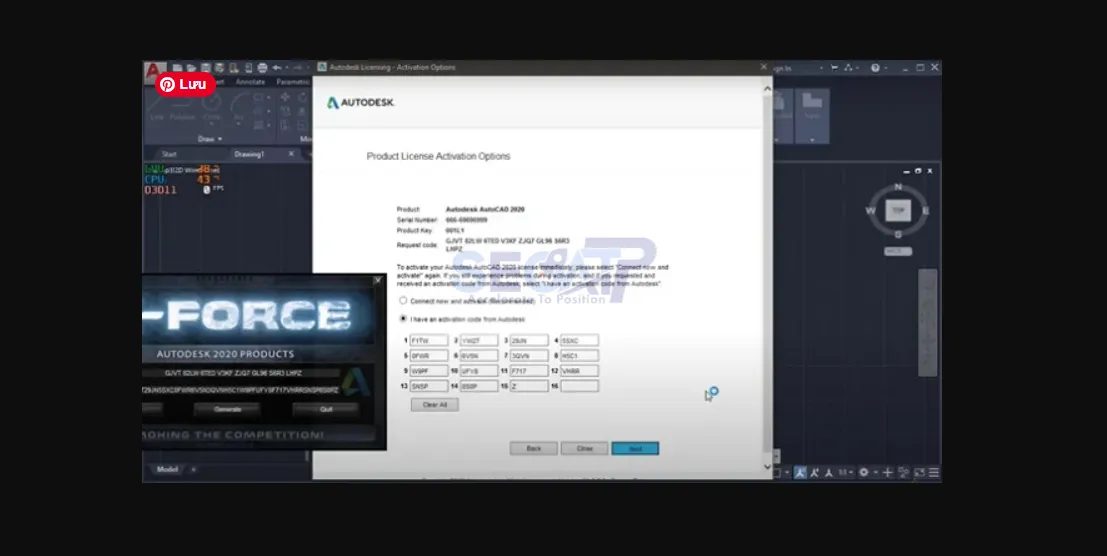
Task: Click E compass direction on ViewCube
Action: [926, 210]
